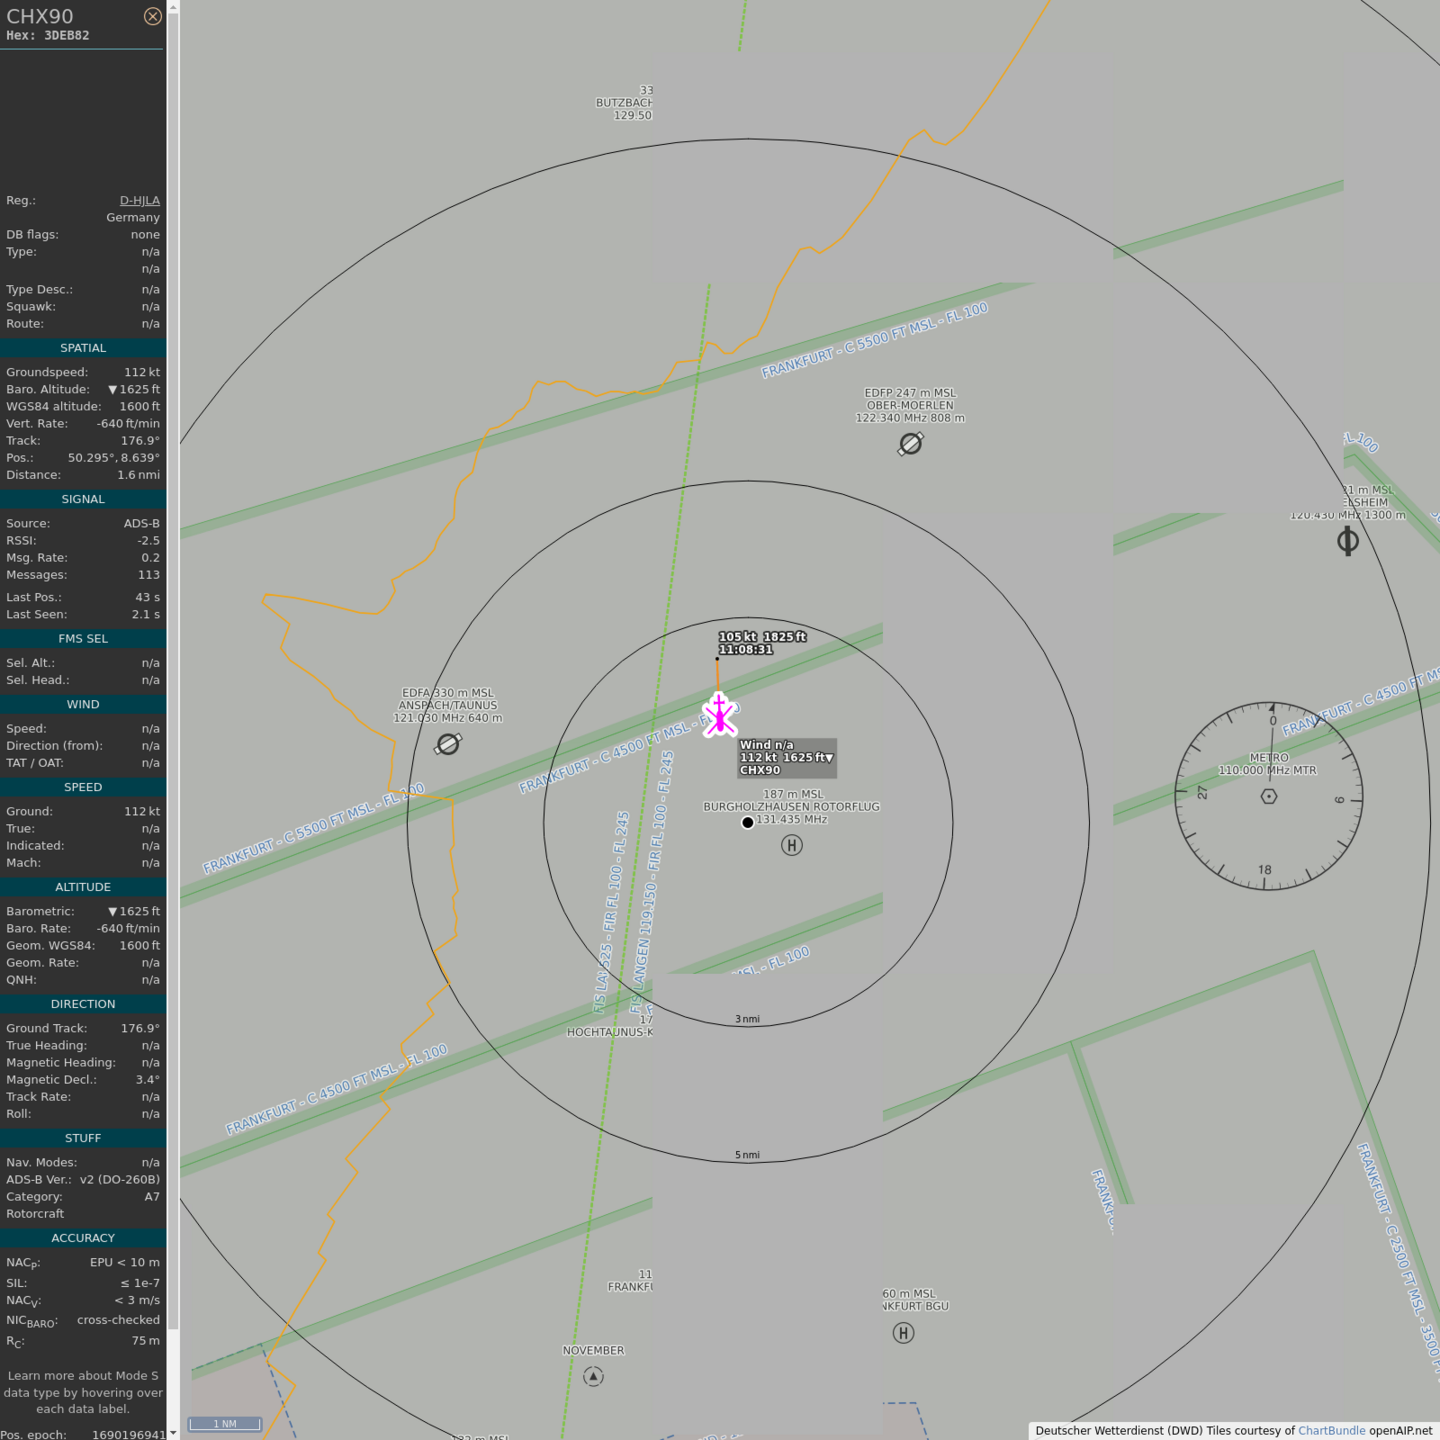1440x1440 pixels.
Task: Click the black receiver site dot
Action: [x=747, y=823]
